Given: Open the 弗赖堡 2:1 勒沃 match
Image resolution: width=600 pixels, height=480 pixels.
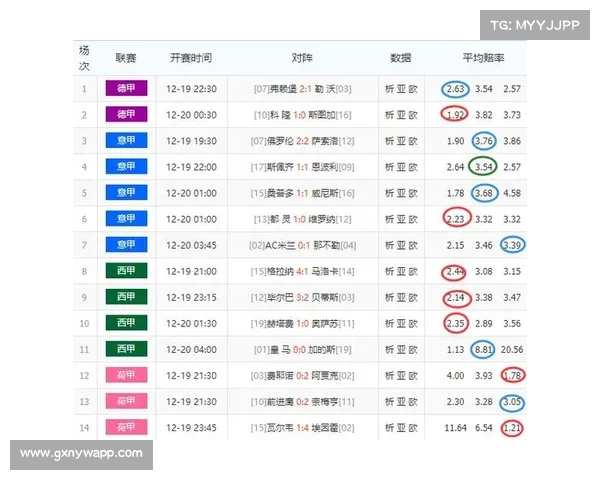Looking at the screenshot, I should click(x=302, y=89).
